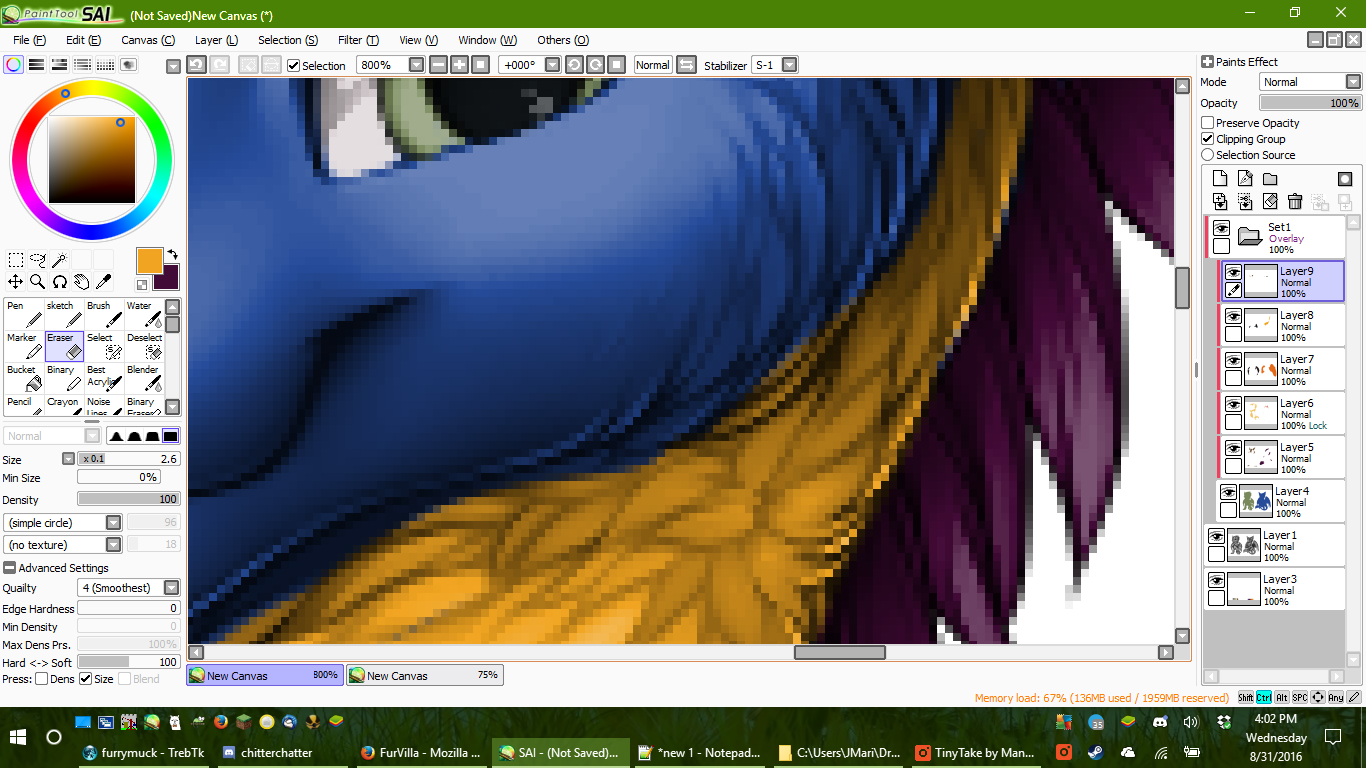Expand the Stabilizer S-1 dropdown
This screenshot has width=1366, height=768.
[789, 65]
